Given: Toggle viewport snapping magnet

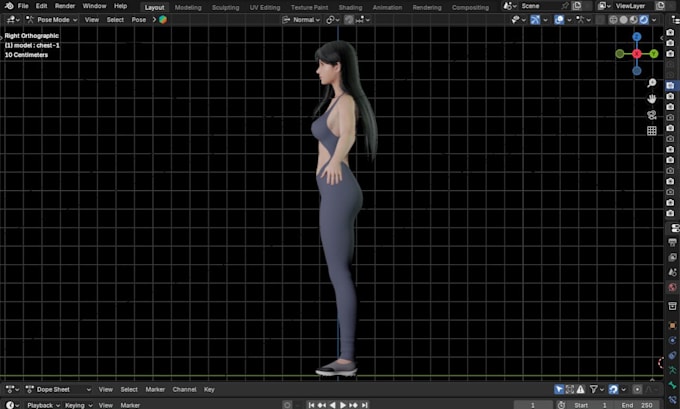Looking at the screenshot, I should point(349,20).
